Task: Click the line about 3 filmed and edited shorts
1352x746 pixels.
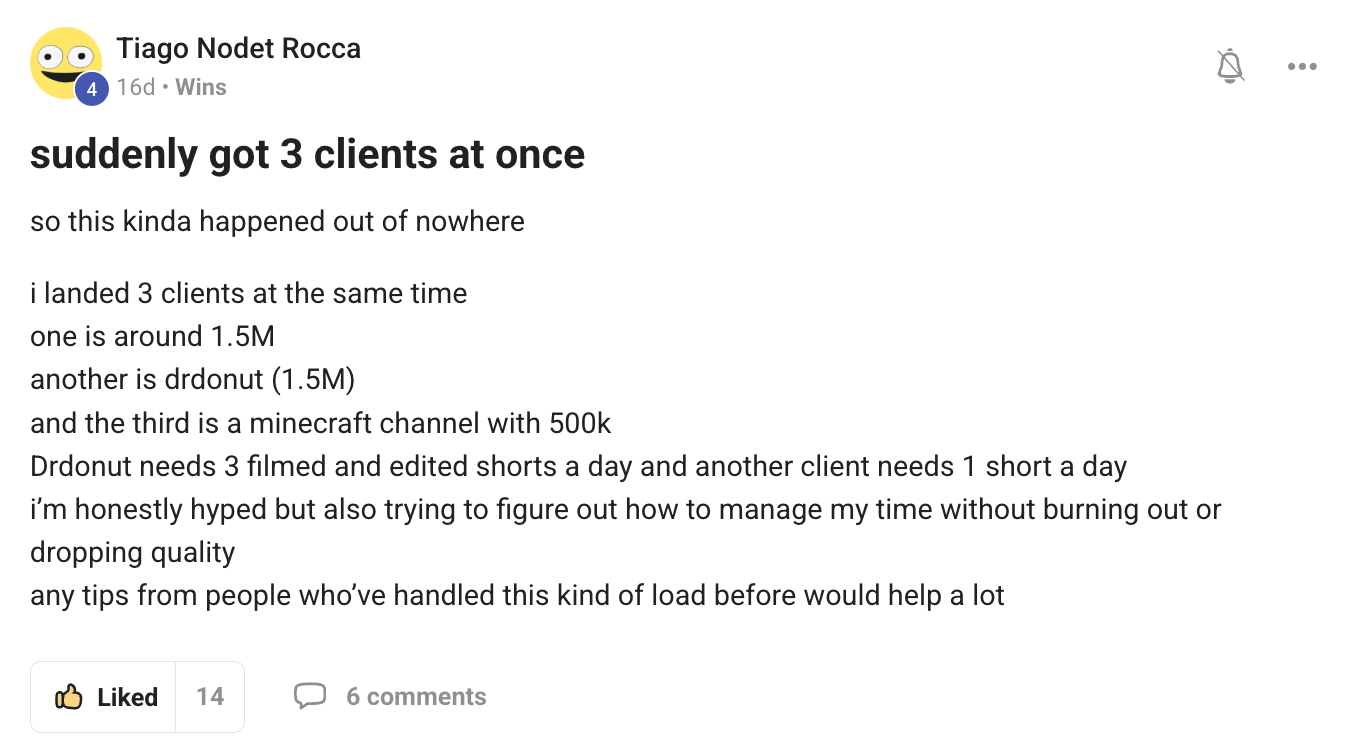Action: click(x=578, y=466)
